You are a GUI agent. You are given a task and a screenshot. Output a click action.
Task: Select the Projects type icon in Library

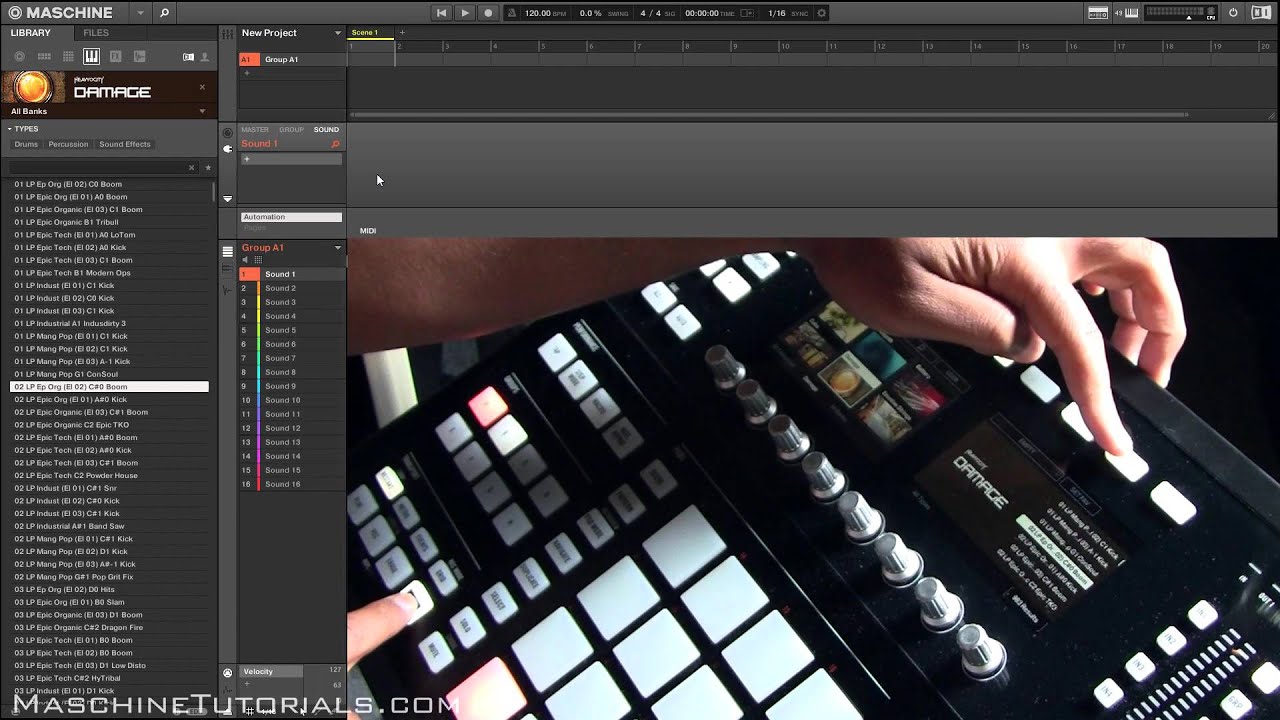click(x=20, y=57)
